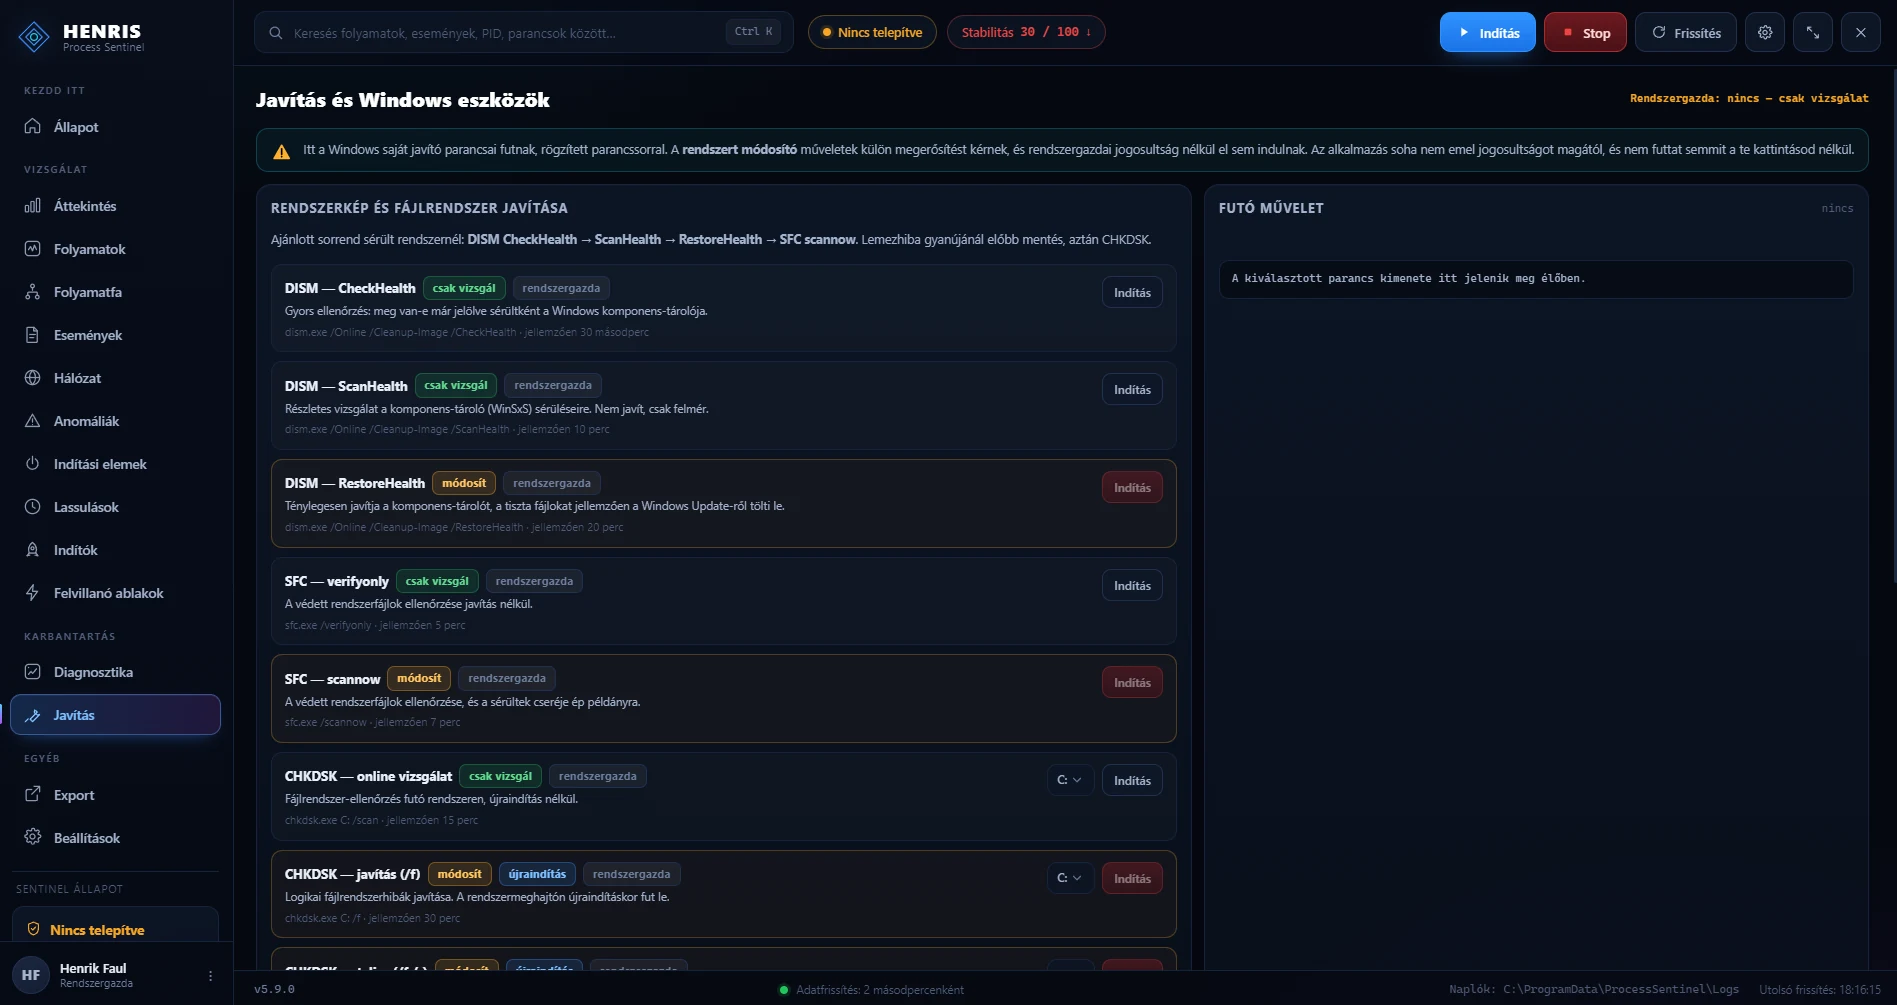The width and height of the screenshot is (1897, 1005).
Task: Click the red Stop button
Action: pyautogui.click(x=1585, y=32)
